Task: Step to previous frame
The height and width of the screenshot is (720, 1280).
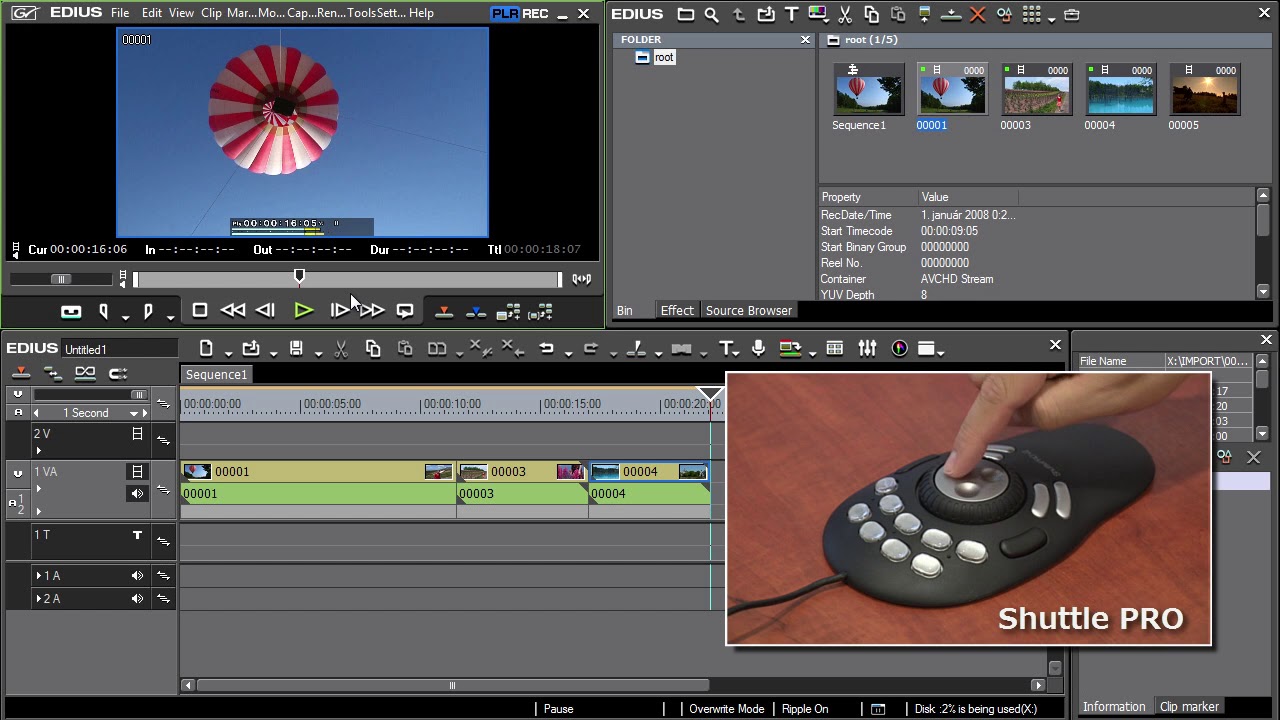Action: (266, 311)
